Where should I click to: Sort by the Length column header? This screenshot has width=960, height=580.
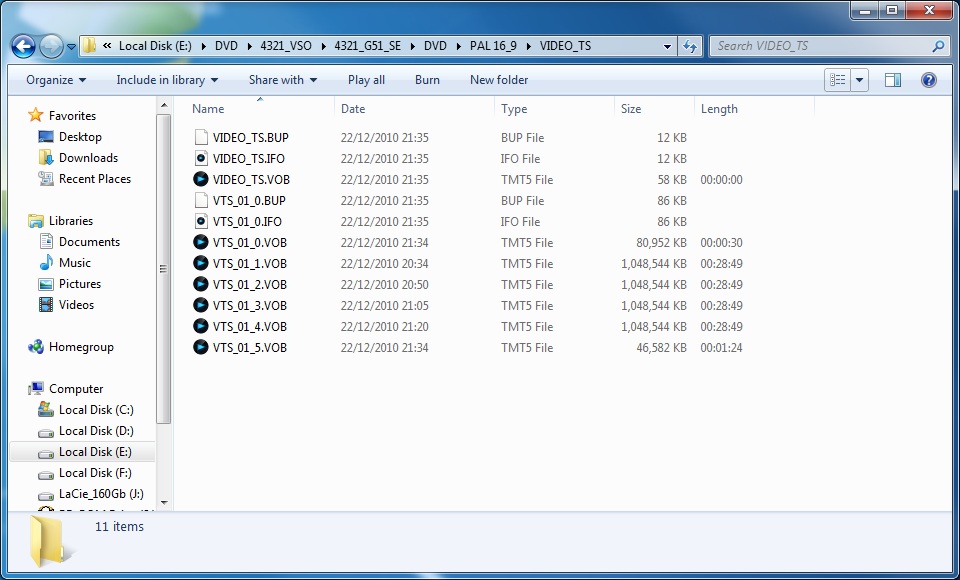[x=719, y=109]
